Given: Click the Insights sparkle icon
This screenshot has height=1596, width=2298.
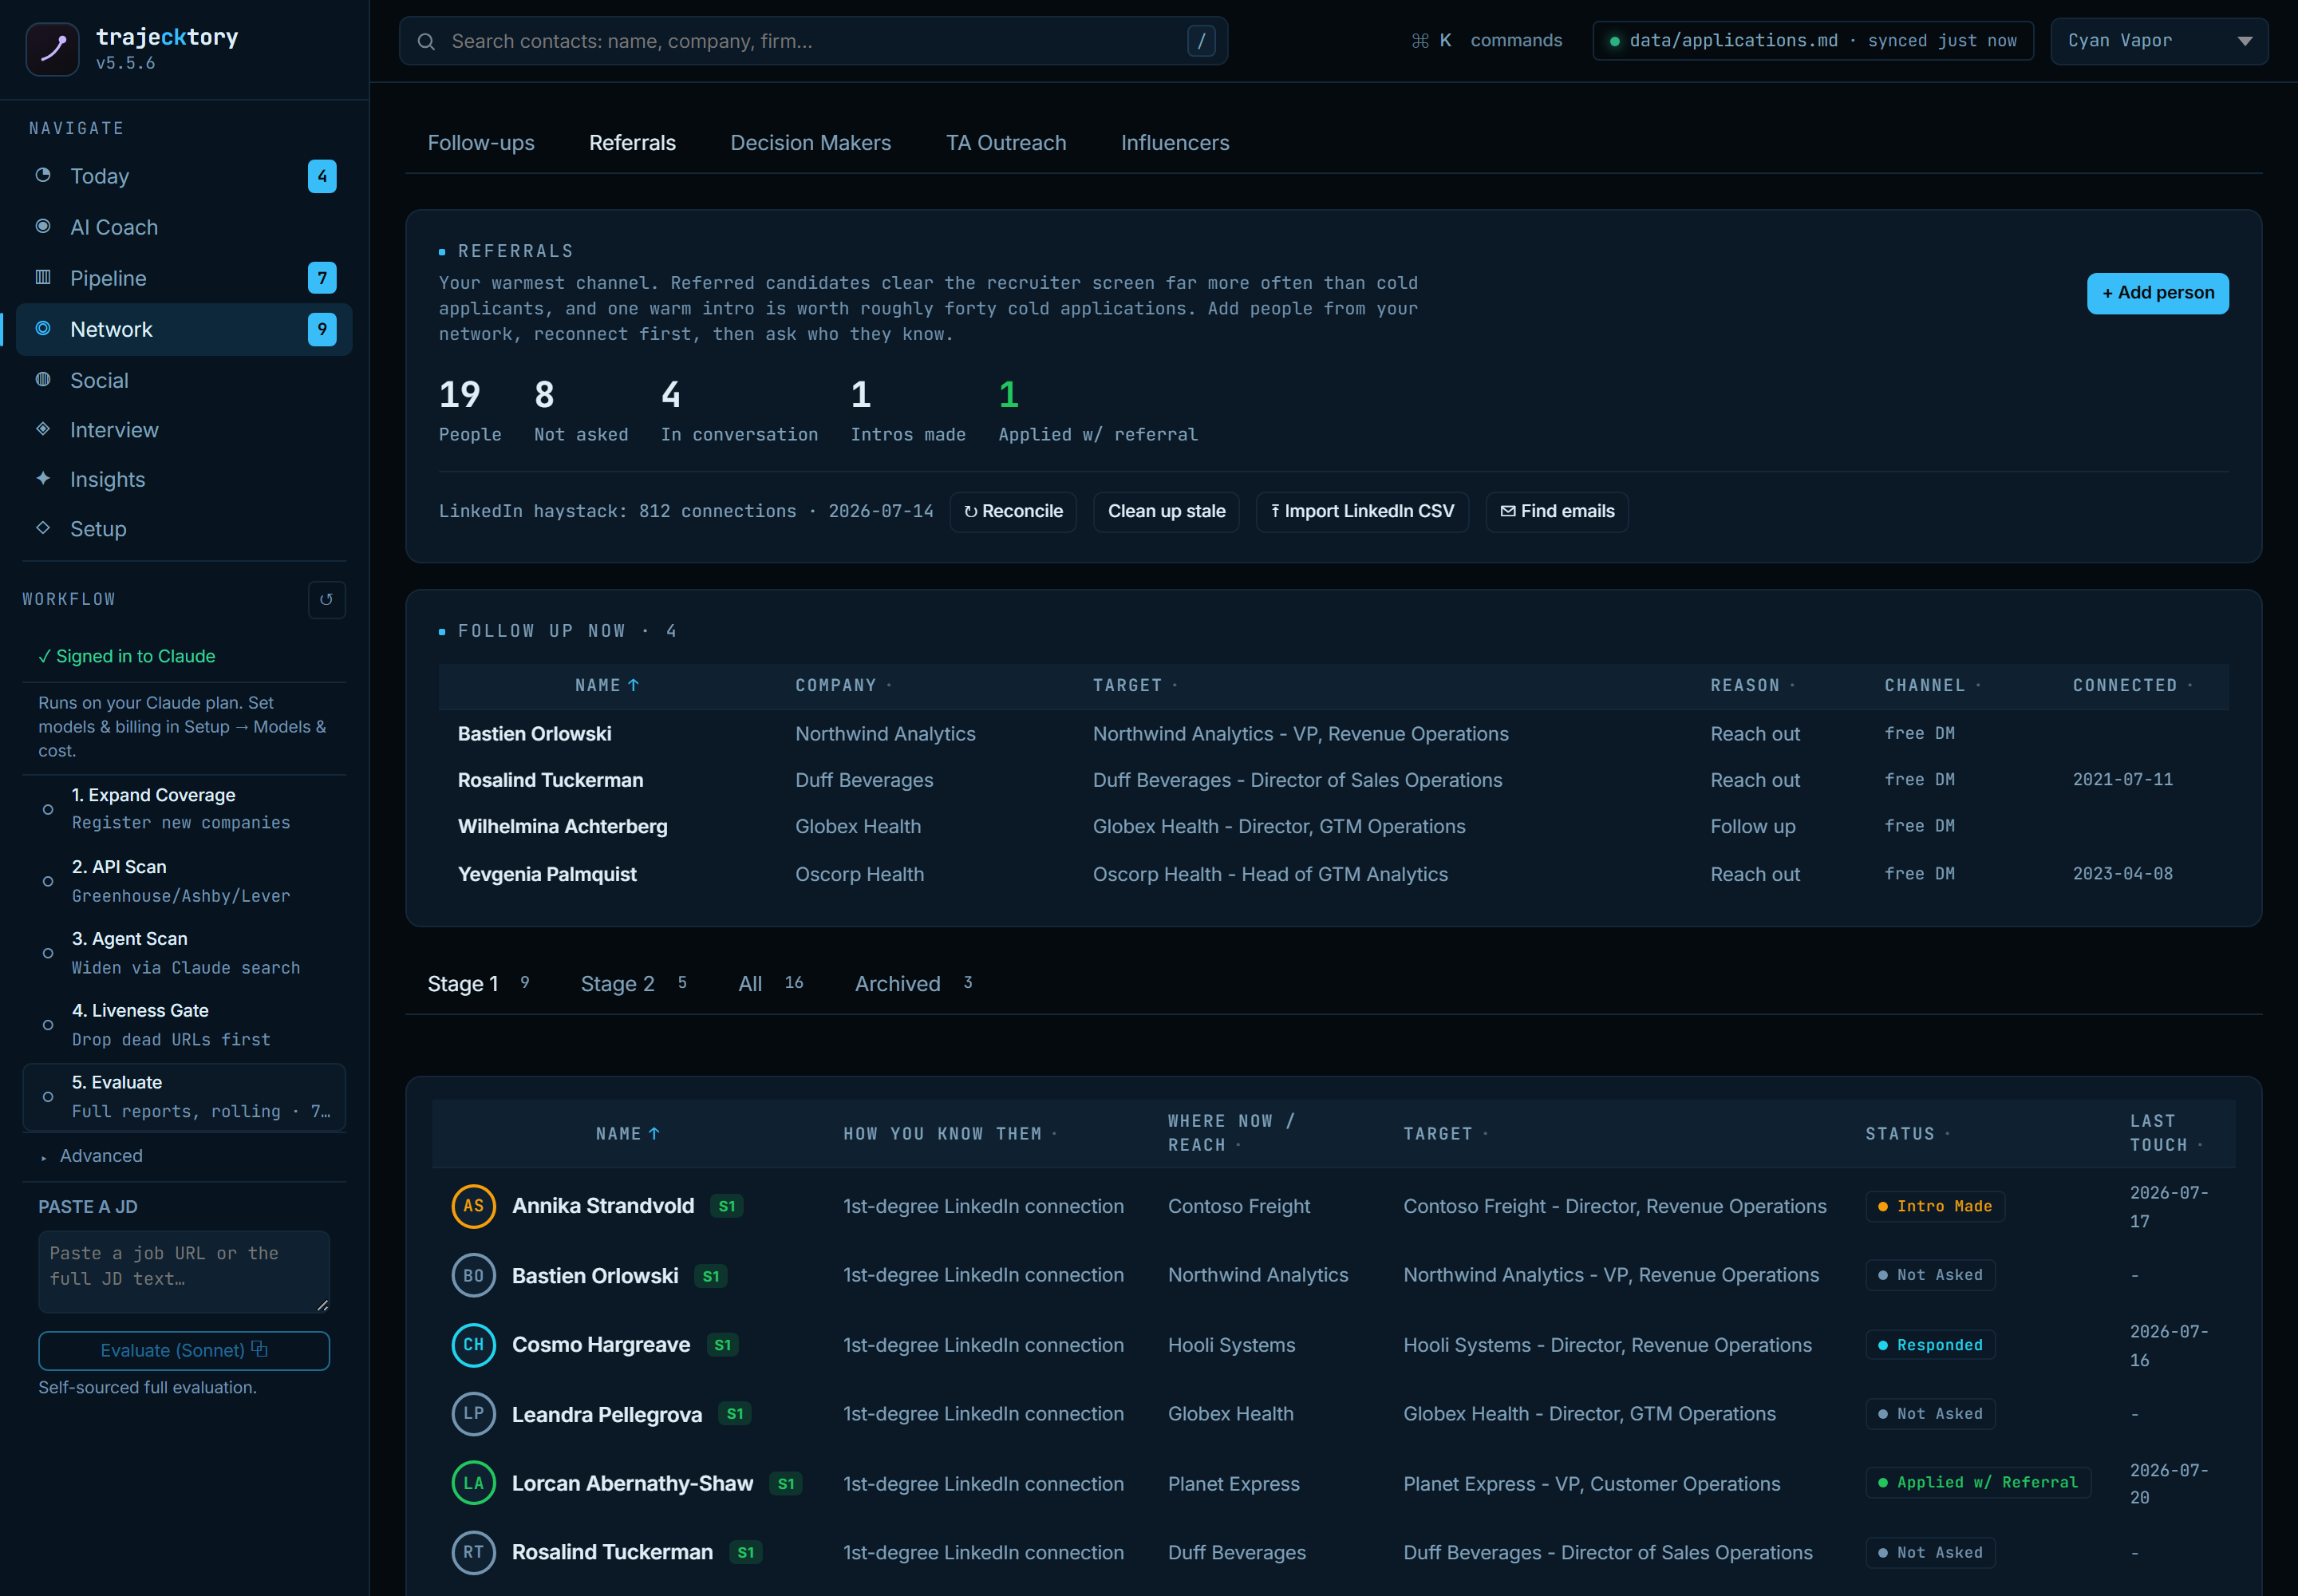Looking at the screenshot, I should (x=43, y=478).
